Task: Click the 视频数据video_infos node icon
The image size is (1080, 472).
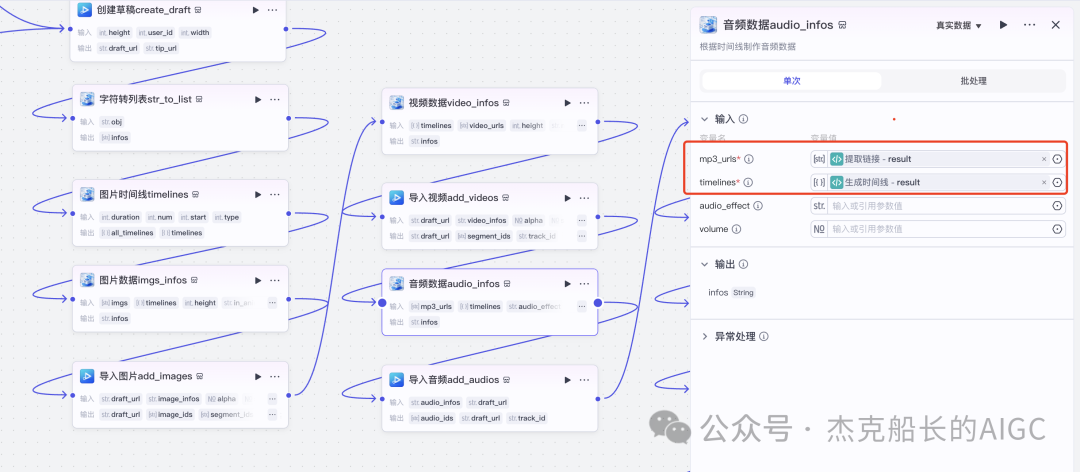Action: coord(396,103)
